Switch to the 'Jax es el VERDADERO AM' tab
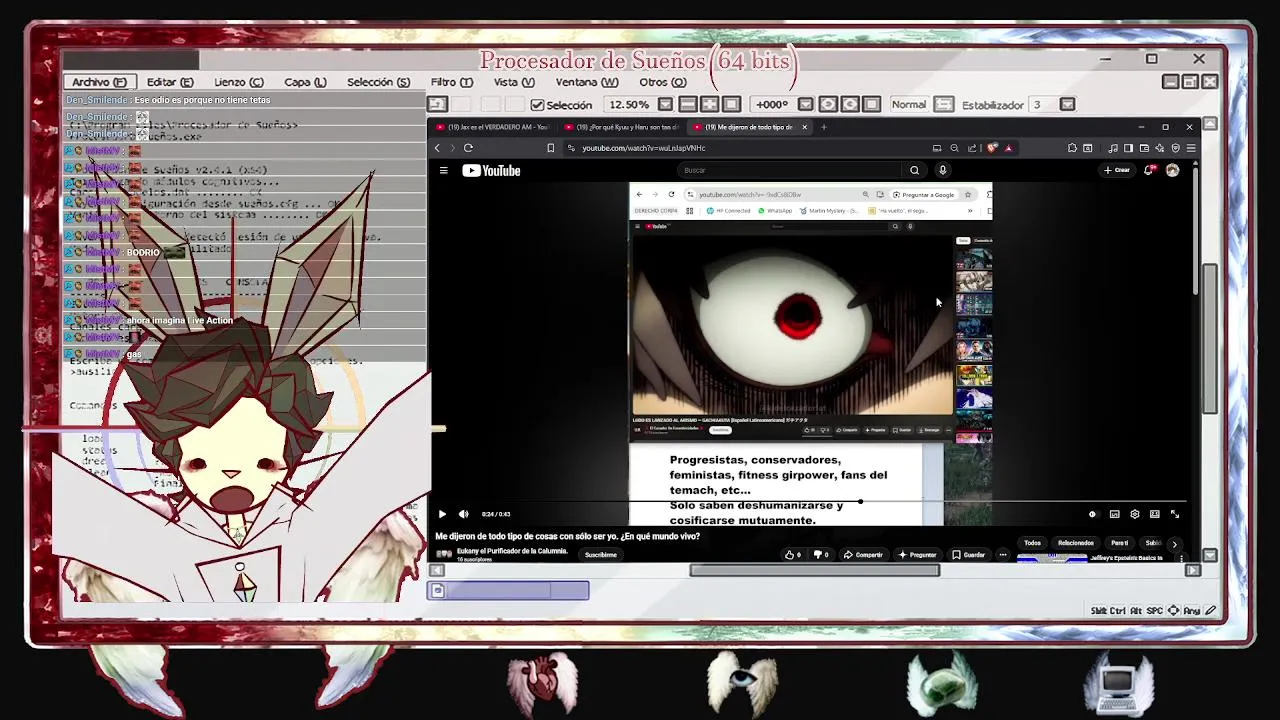The image size is (1280, 720). point(493,127)
